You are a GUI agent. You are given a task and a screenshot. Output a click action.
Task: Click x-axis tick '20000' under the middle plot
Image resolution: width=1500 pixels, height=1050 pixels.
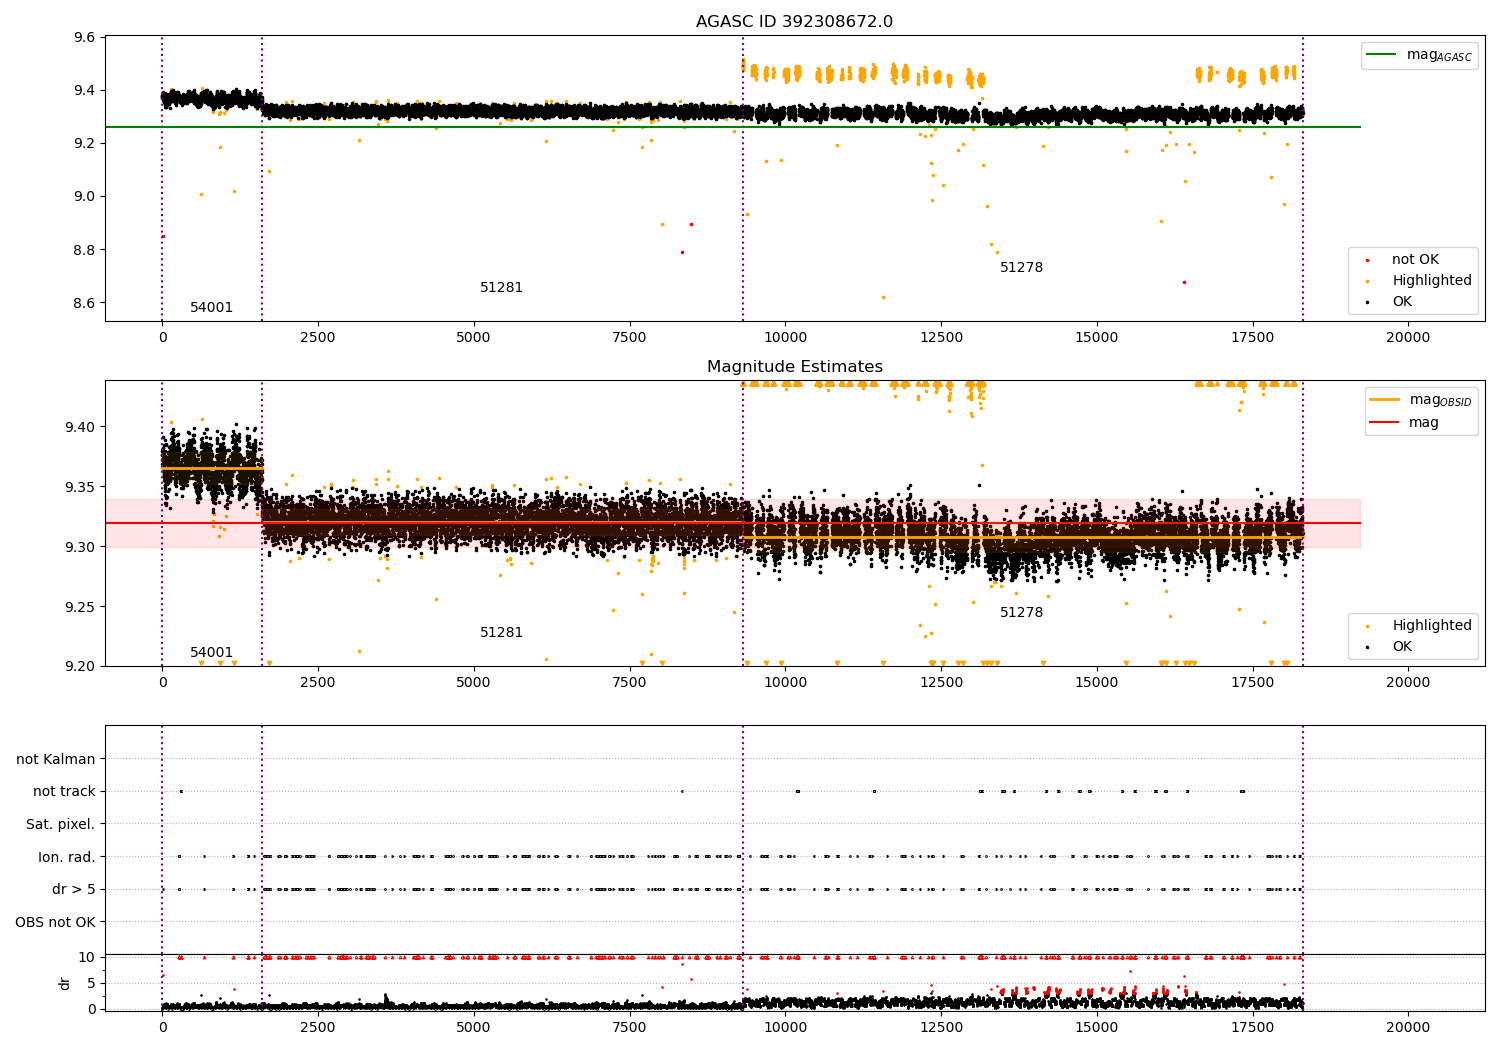(x=1408, y=683)
